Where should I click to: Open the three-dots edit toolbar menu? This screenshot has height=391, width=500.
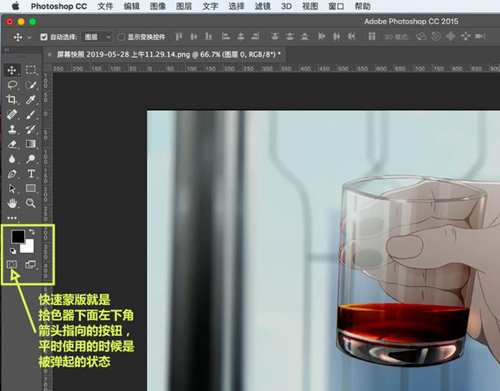point(12,218)
